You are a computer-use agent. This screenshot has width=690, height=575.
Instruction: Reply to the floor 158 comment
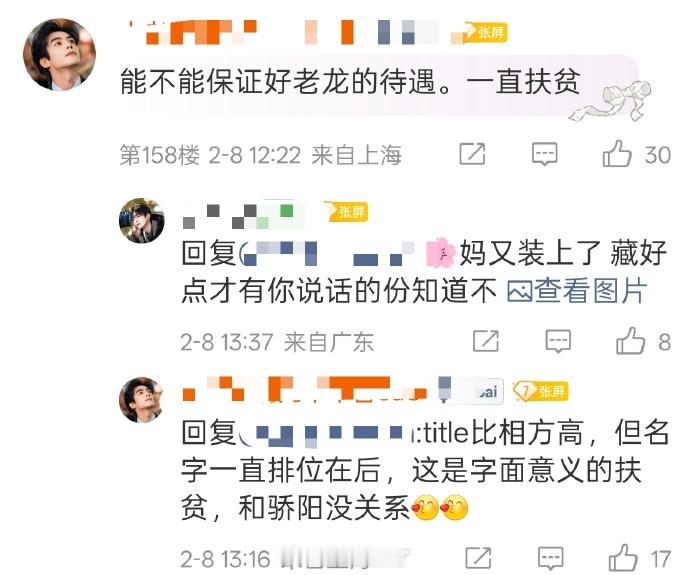pos(545,154)
